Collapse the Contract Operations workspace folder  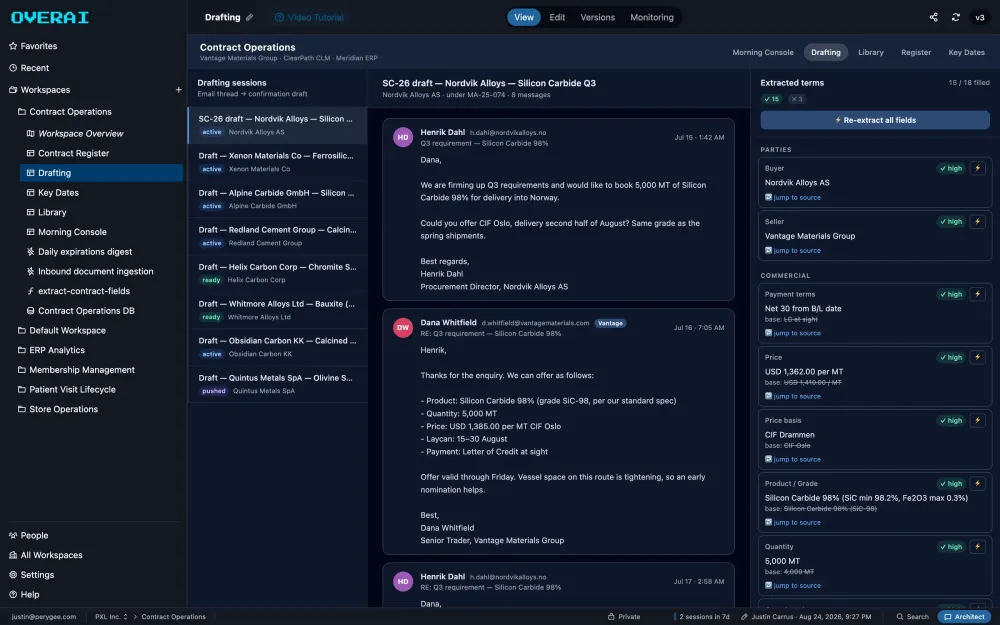[x=64, y=112]
